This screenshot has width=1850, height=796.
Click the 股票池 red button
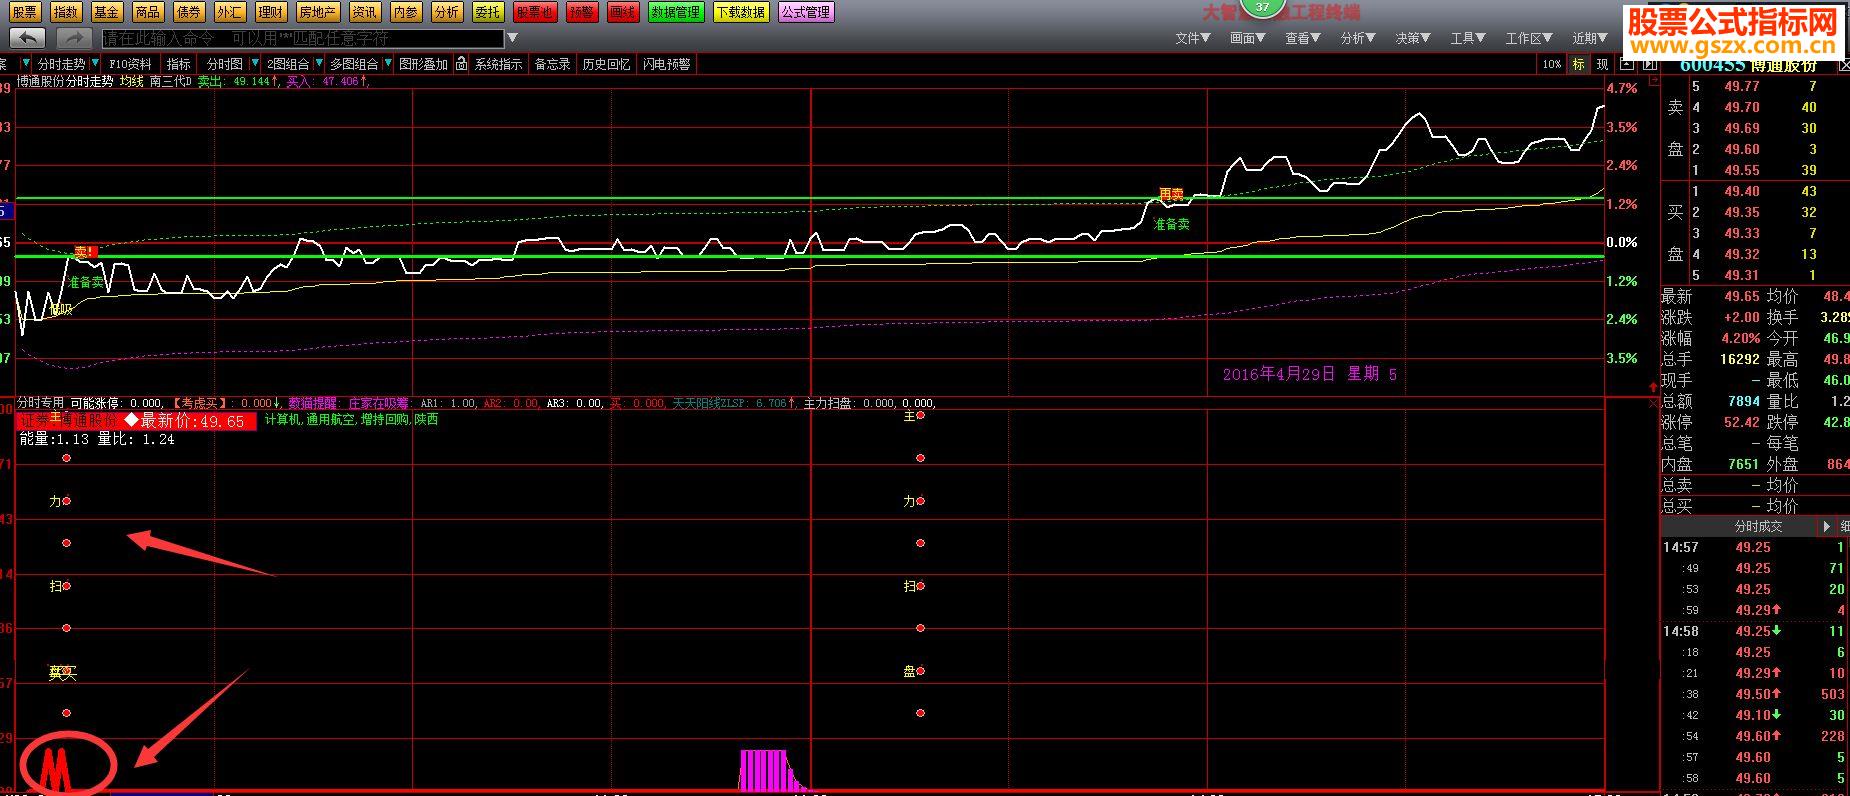(x=535, y=12)
